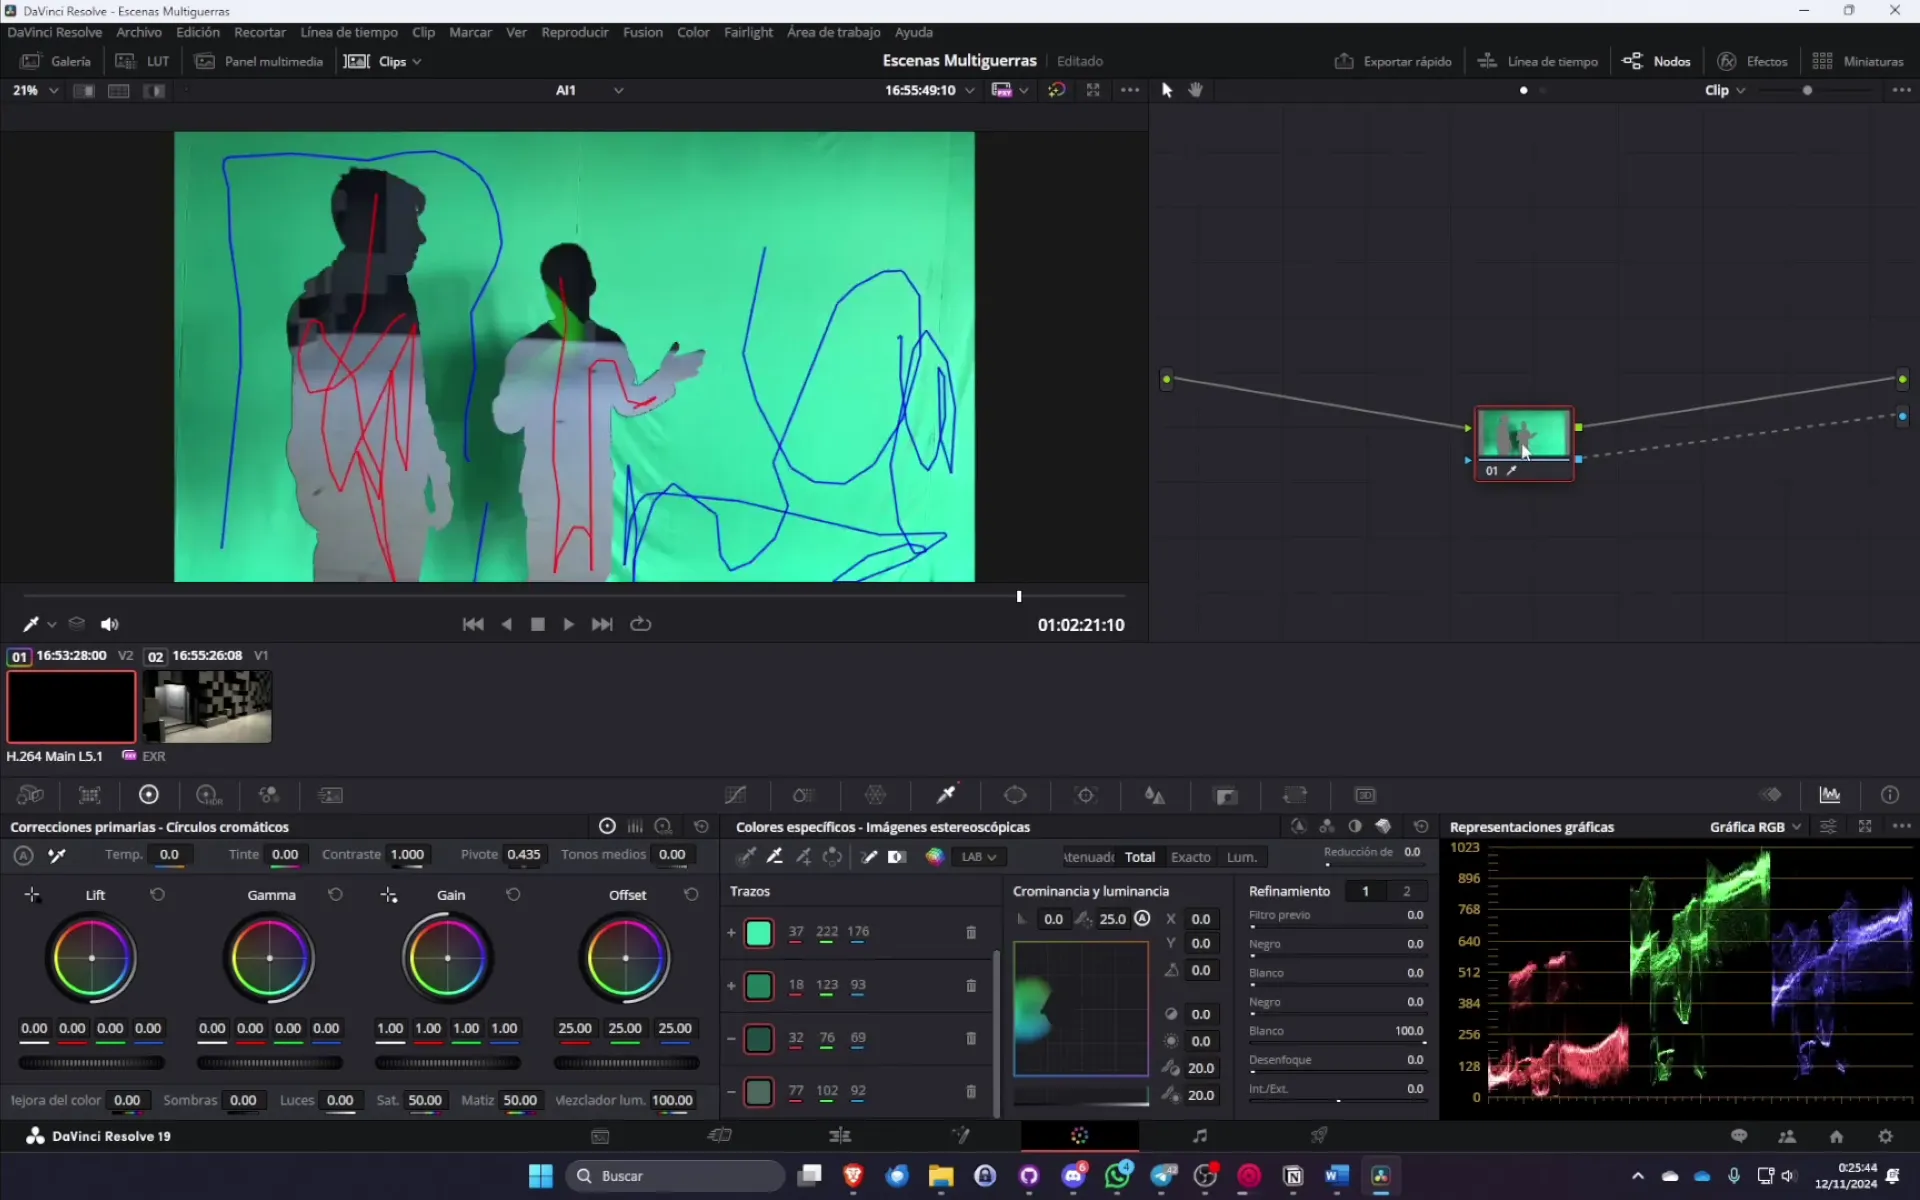This screenshot has width=1920, height=1200.
Task: Open the Curves palette
Action: click(735, 795)
